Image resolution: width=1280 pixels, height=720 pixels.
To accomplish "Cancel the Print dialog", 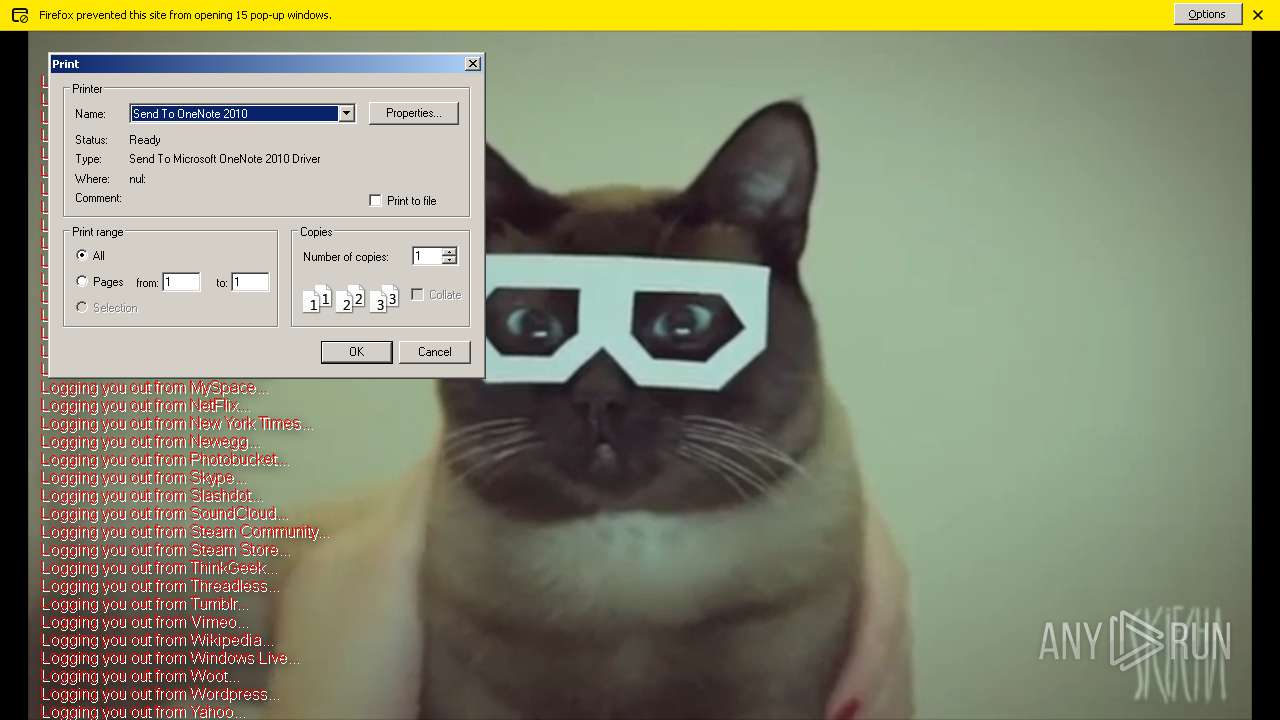I will point(434,352).
